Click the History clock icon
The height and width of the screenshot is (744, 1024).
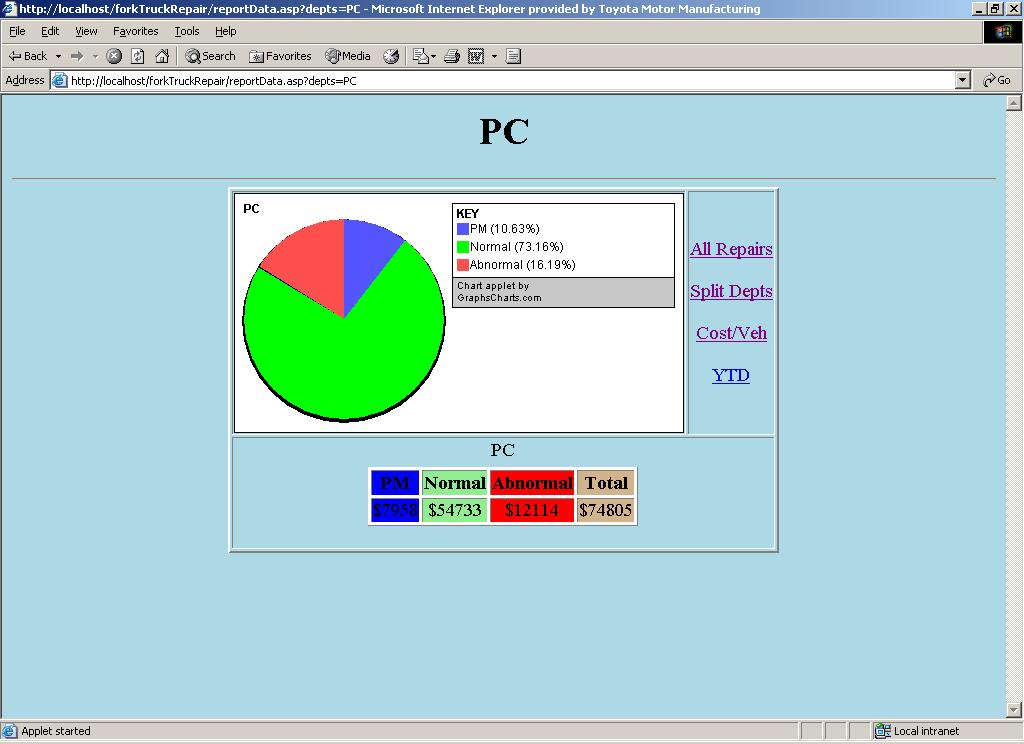click(x=391, y=56)
